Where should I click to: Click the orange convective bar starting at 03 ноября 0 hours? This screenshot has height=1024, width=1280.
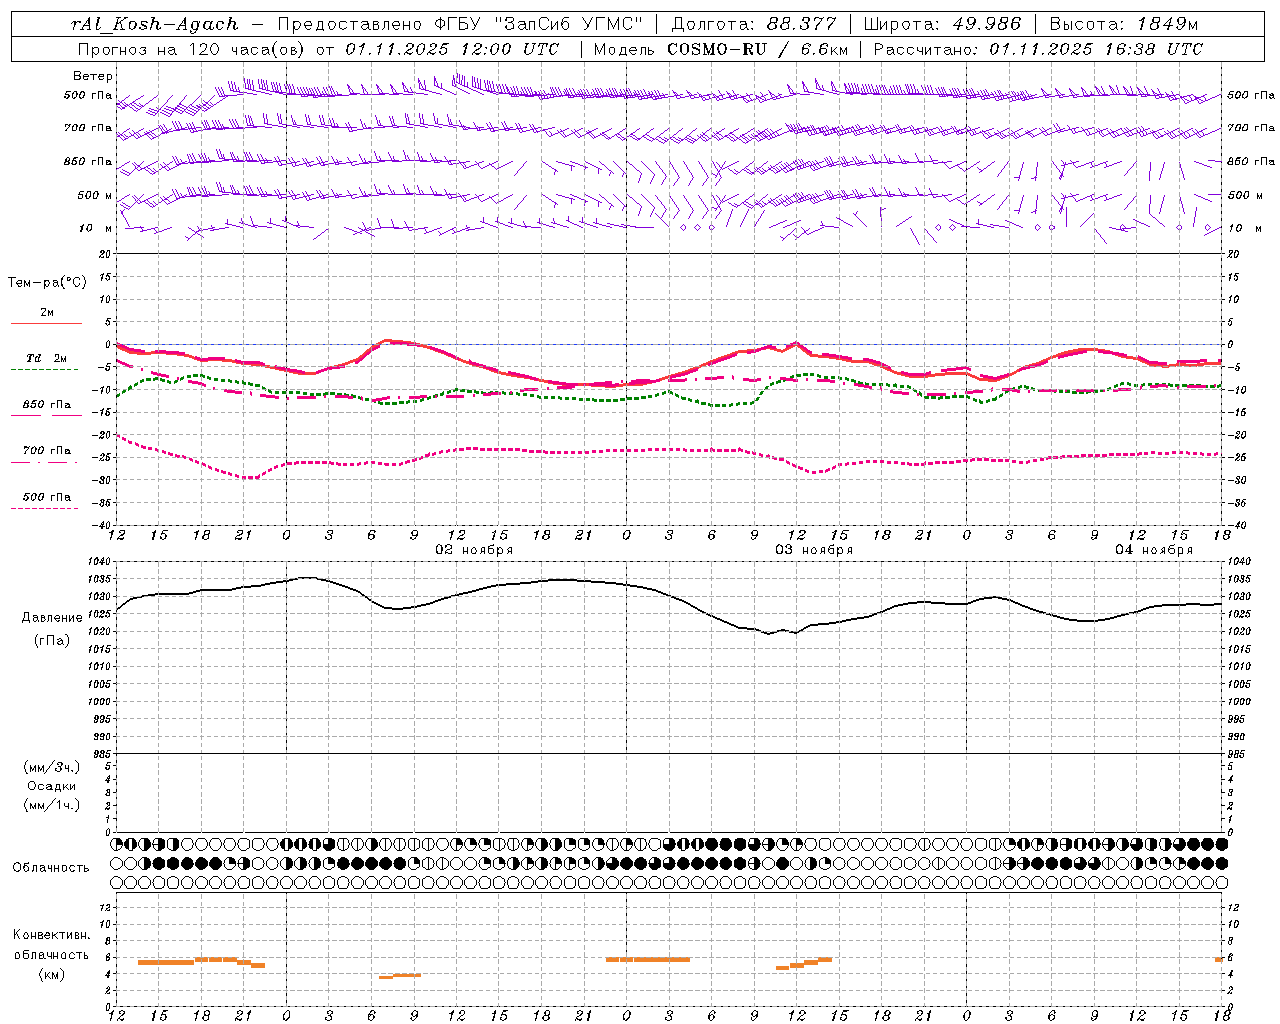(647, 959)
